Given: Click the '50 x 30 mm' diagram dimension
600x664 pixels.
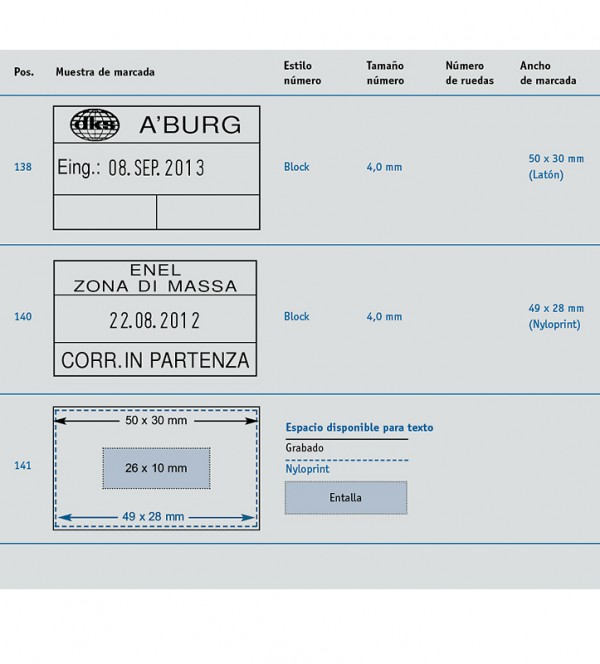Looking at the screenshot, I should [156, 421].
